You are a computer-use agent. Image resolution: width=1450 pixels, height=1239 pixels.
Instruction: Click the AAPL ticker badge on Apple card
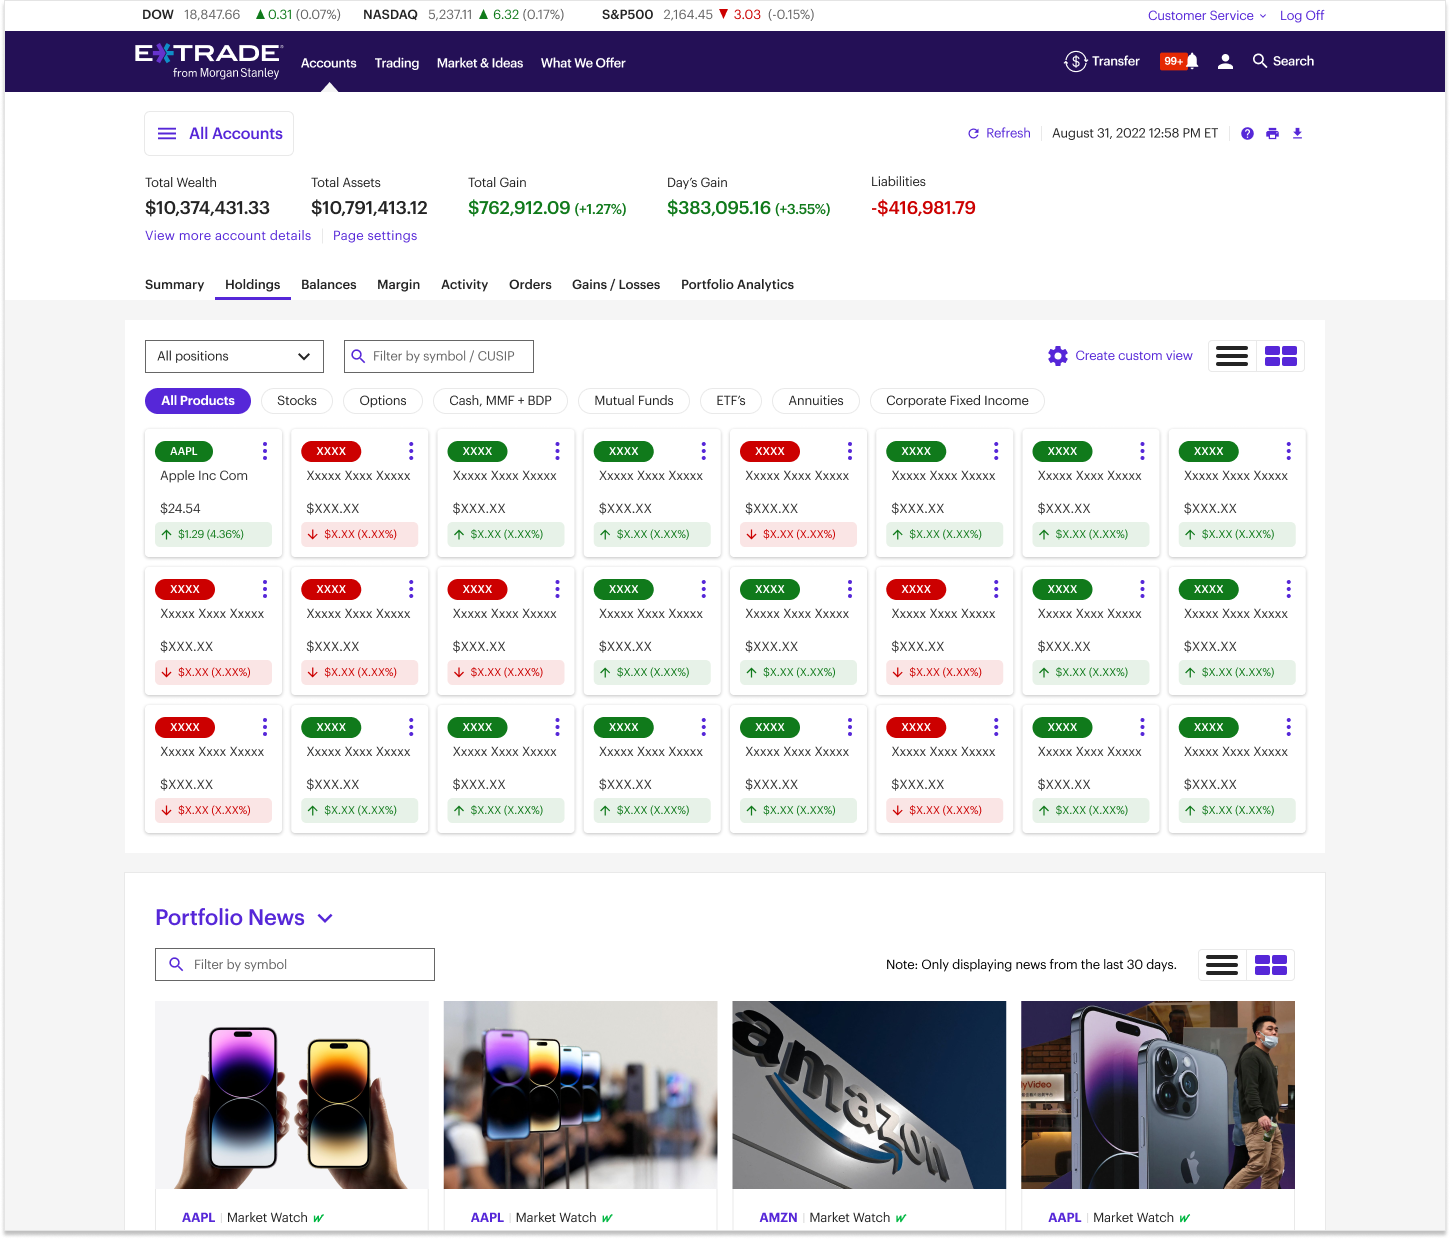coord(184,451)
